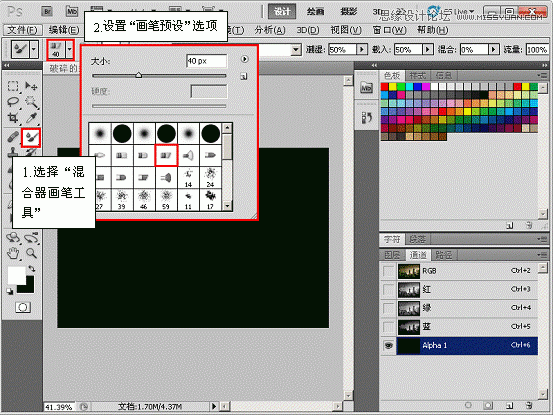Image resolution: width=553 pixels, height=415 pixels.
Task: Toggle visibility of RGB channel
Action: coord(389,271)
